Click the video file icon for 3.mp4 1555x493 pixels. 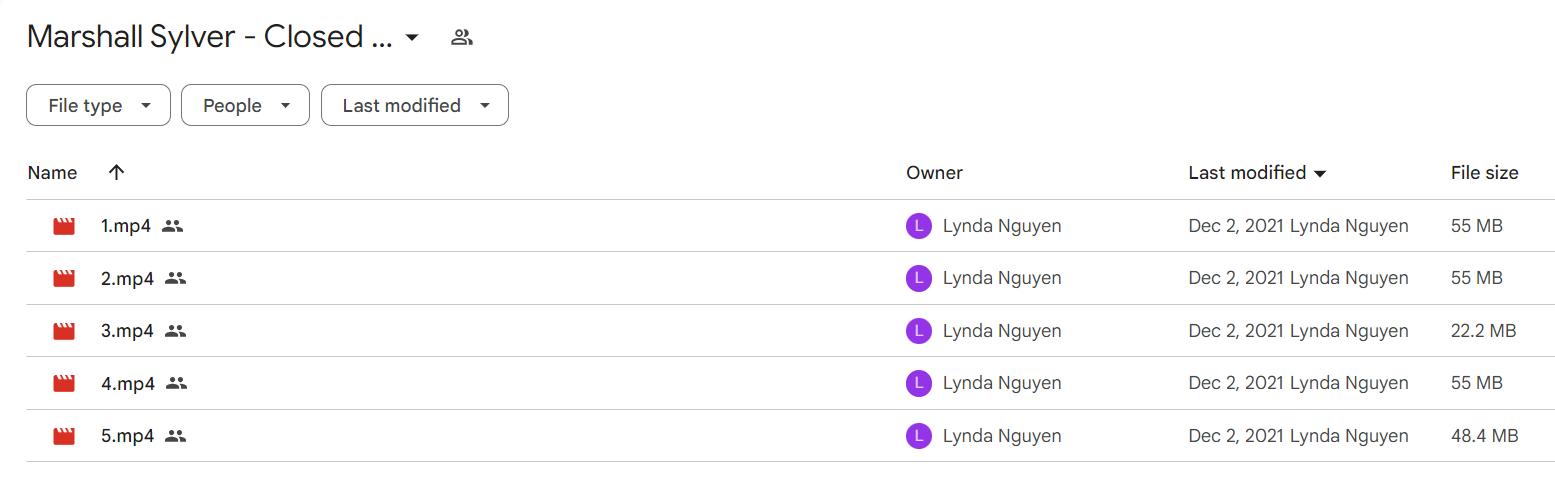tap(64, 331)
